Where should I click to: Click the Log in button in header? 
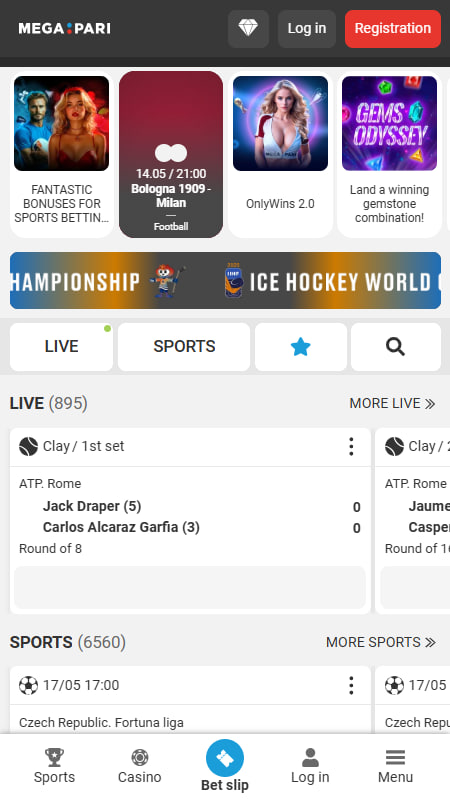click(307, 29)
